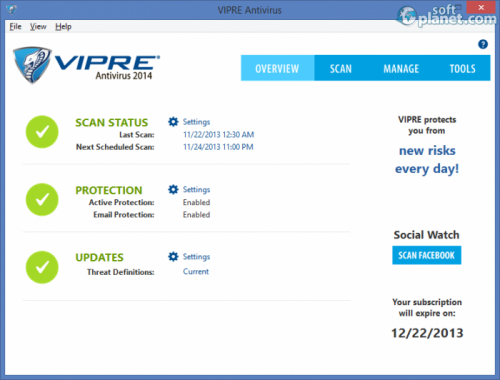Click the green Updates checkmark icon
This screenshot has height=380, width=500.
coord(42,267)
